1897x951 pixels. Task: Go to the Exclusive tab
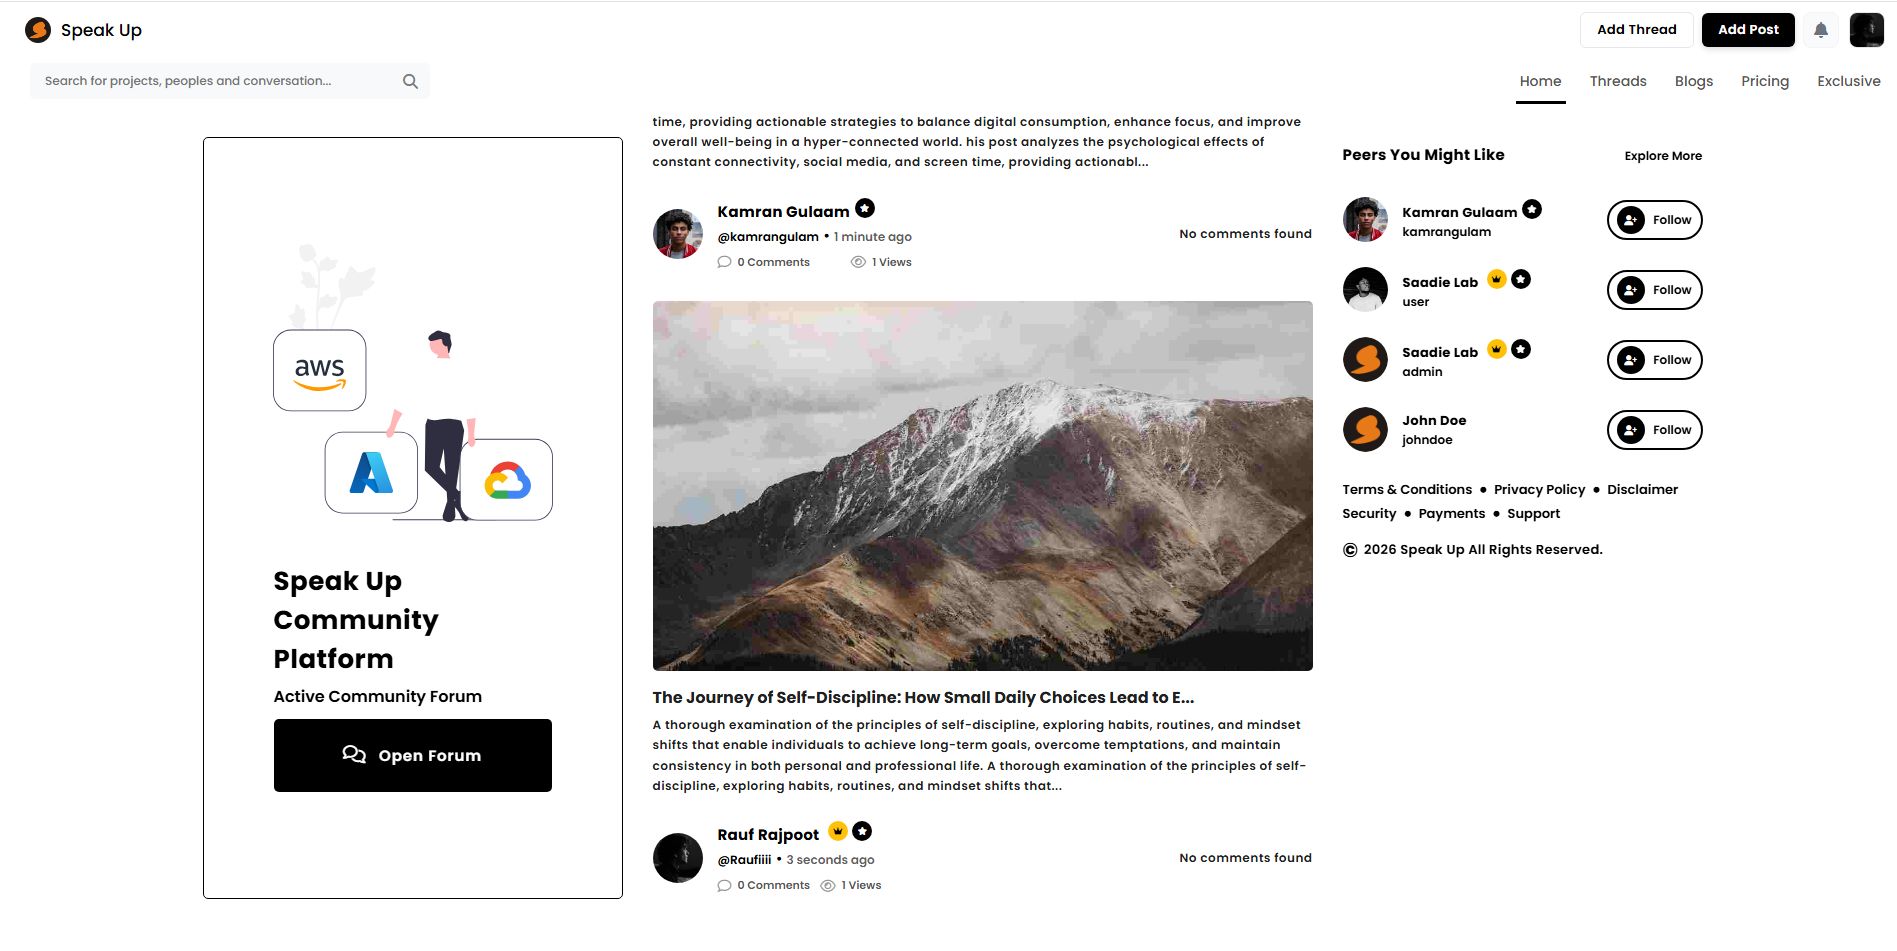pos(1848,81)
